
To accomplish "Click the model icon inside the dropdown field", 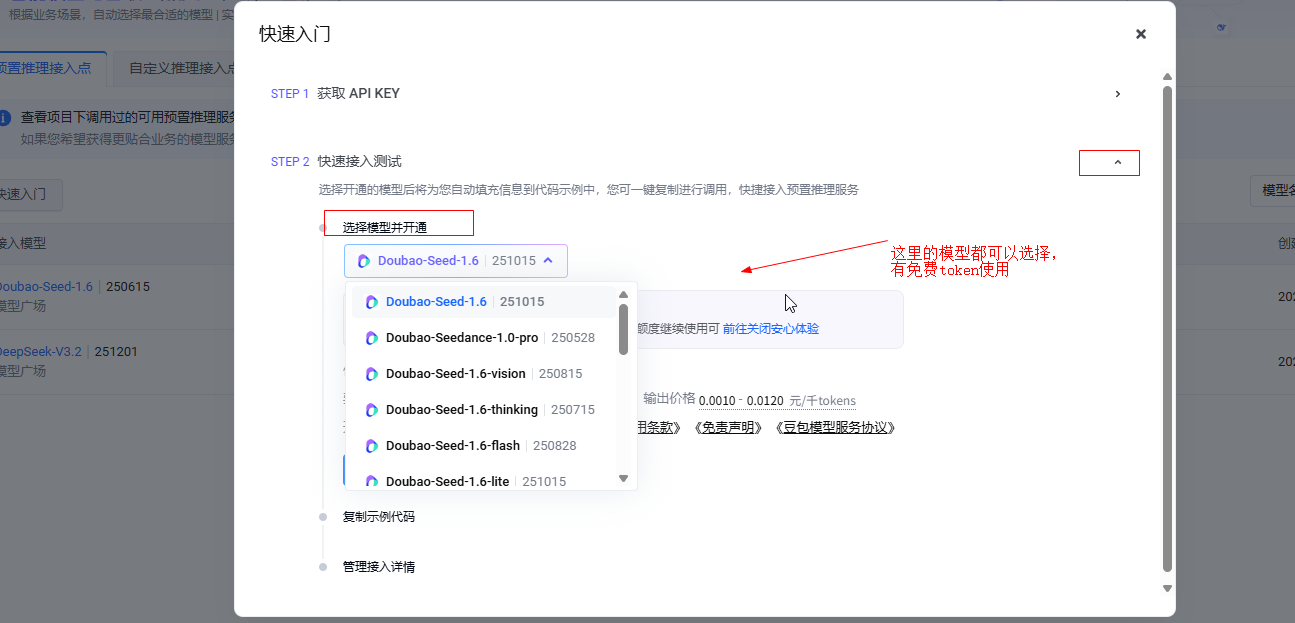I will pyautogui.click(x=364, y=261).
